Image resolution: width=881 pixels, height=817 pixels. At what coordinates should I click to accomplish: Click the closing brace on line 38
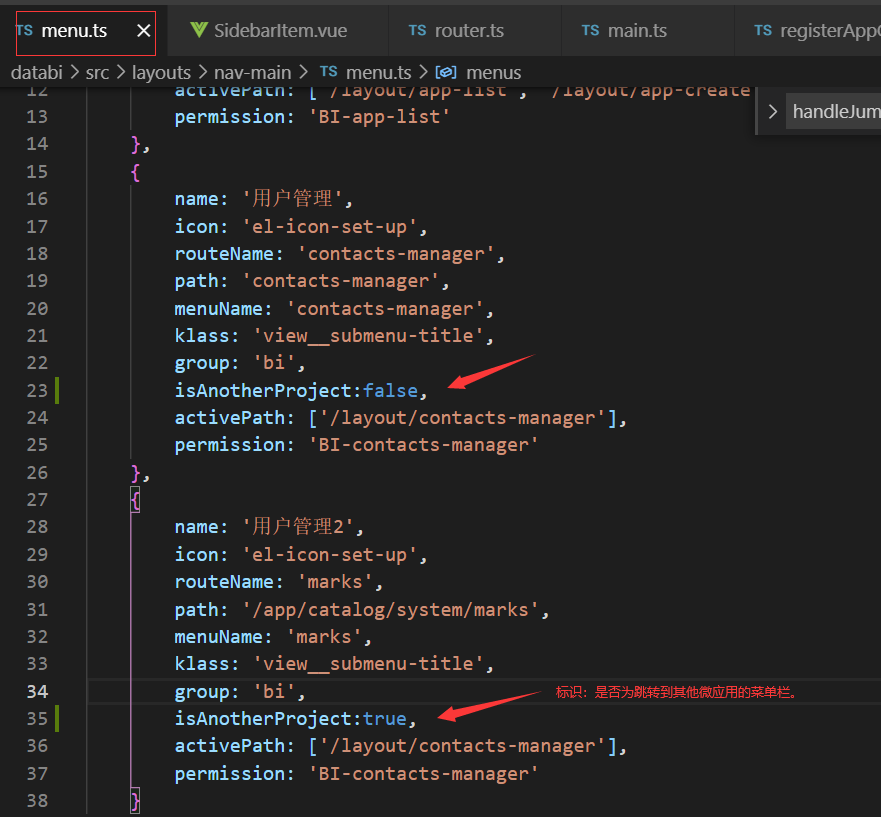tap(135, 801)
